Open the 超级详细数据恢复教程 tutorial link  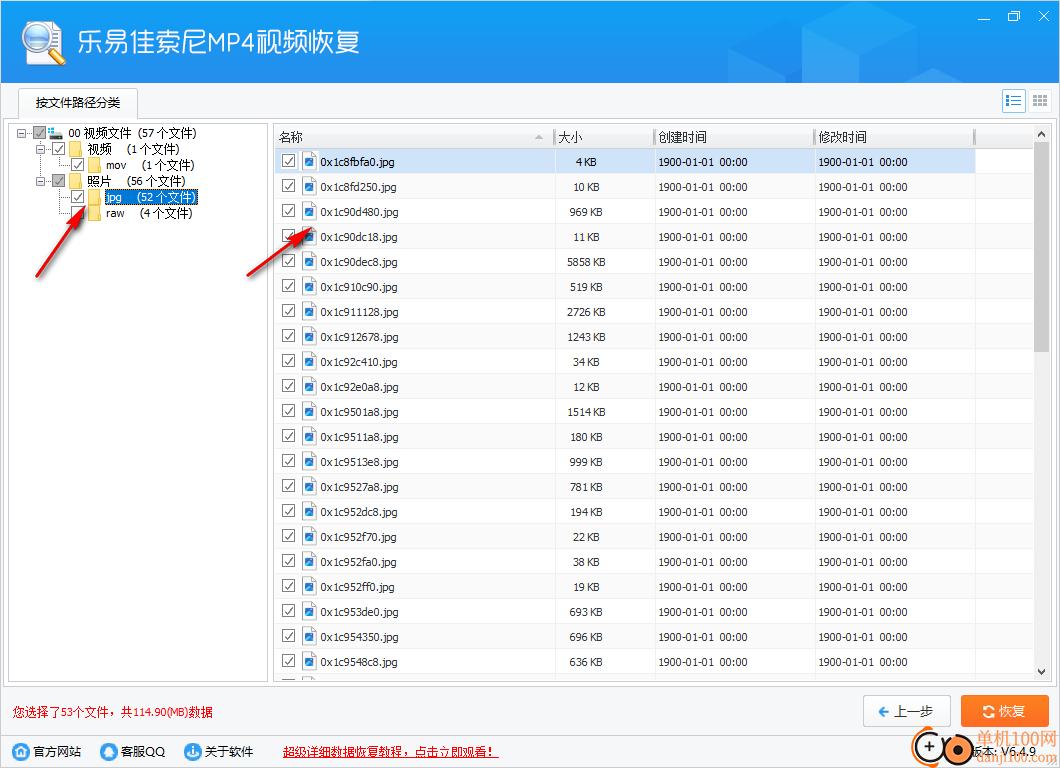click(391, 752)
